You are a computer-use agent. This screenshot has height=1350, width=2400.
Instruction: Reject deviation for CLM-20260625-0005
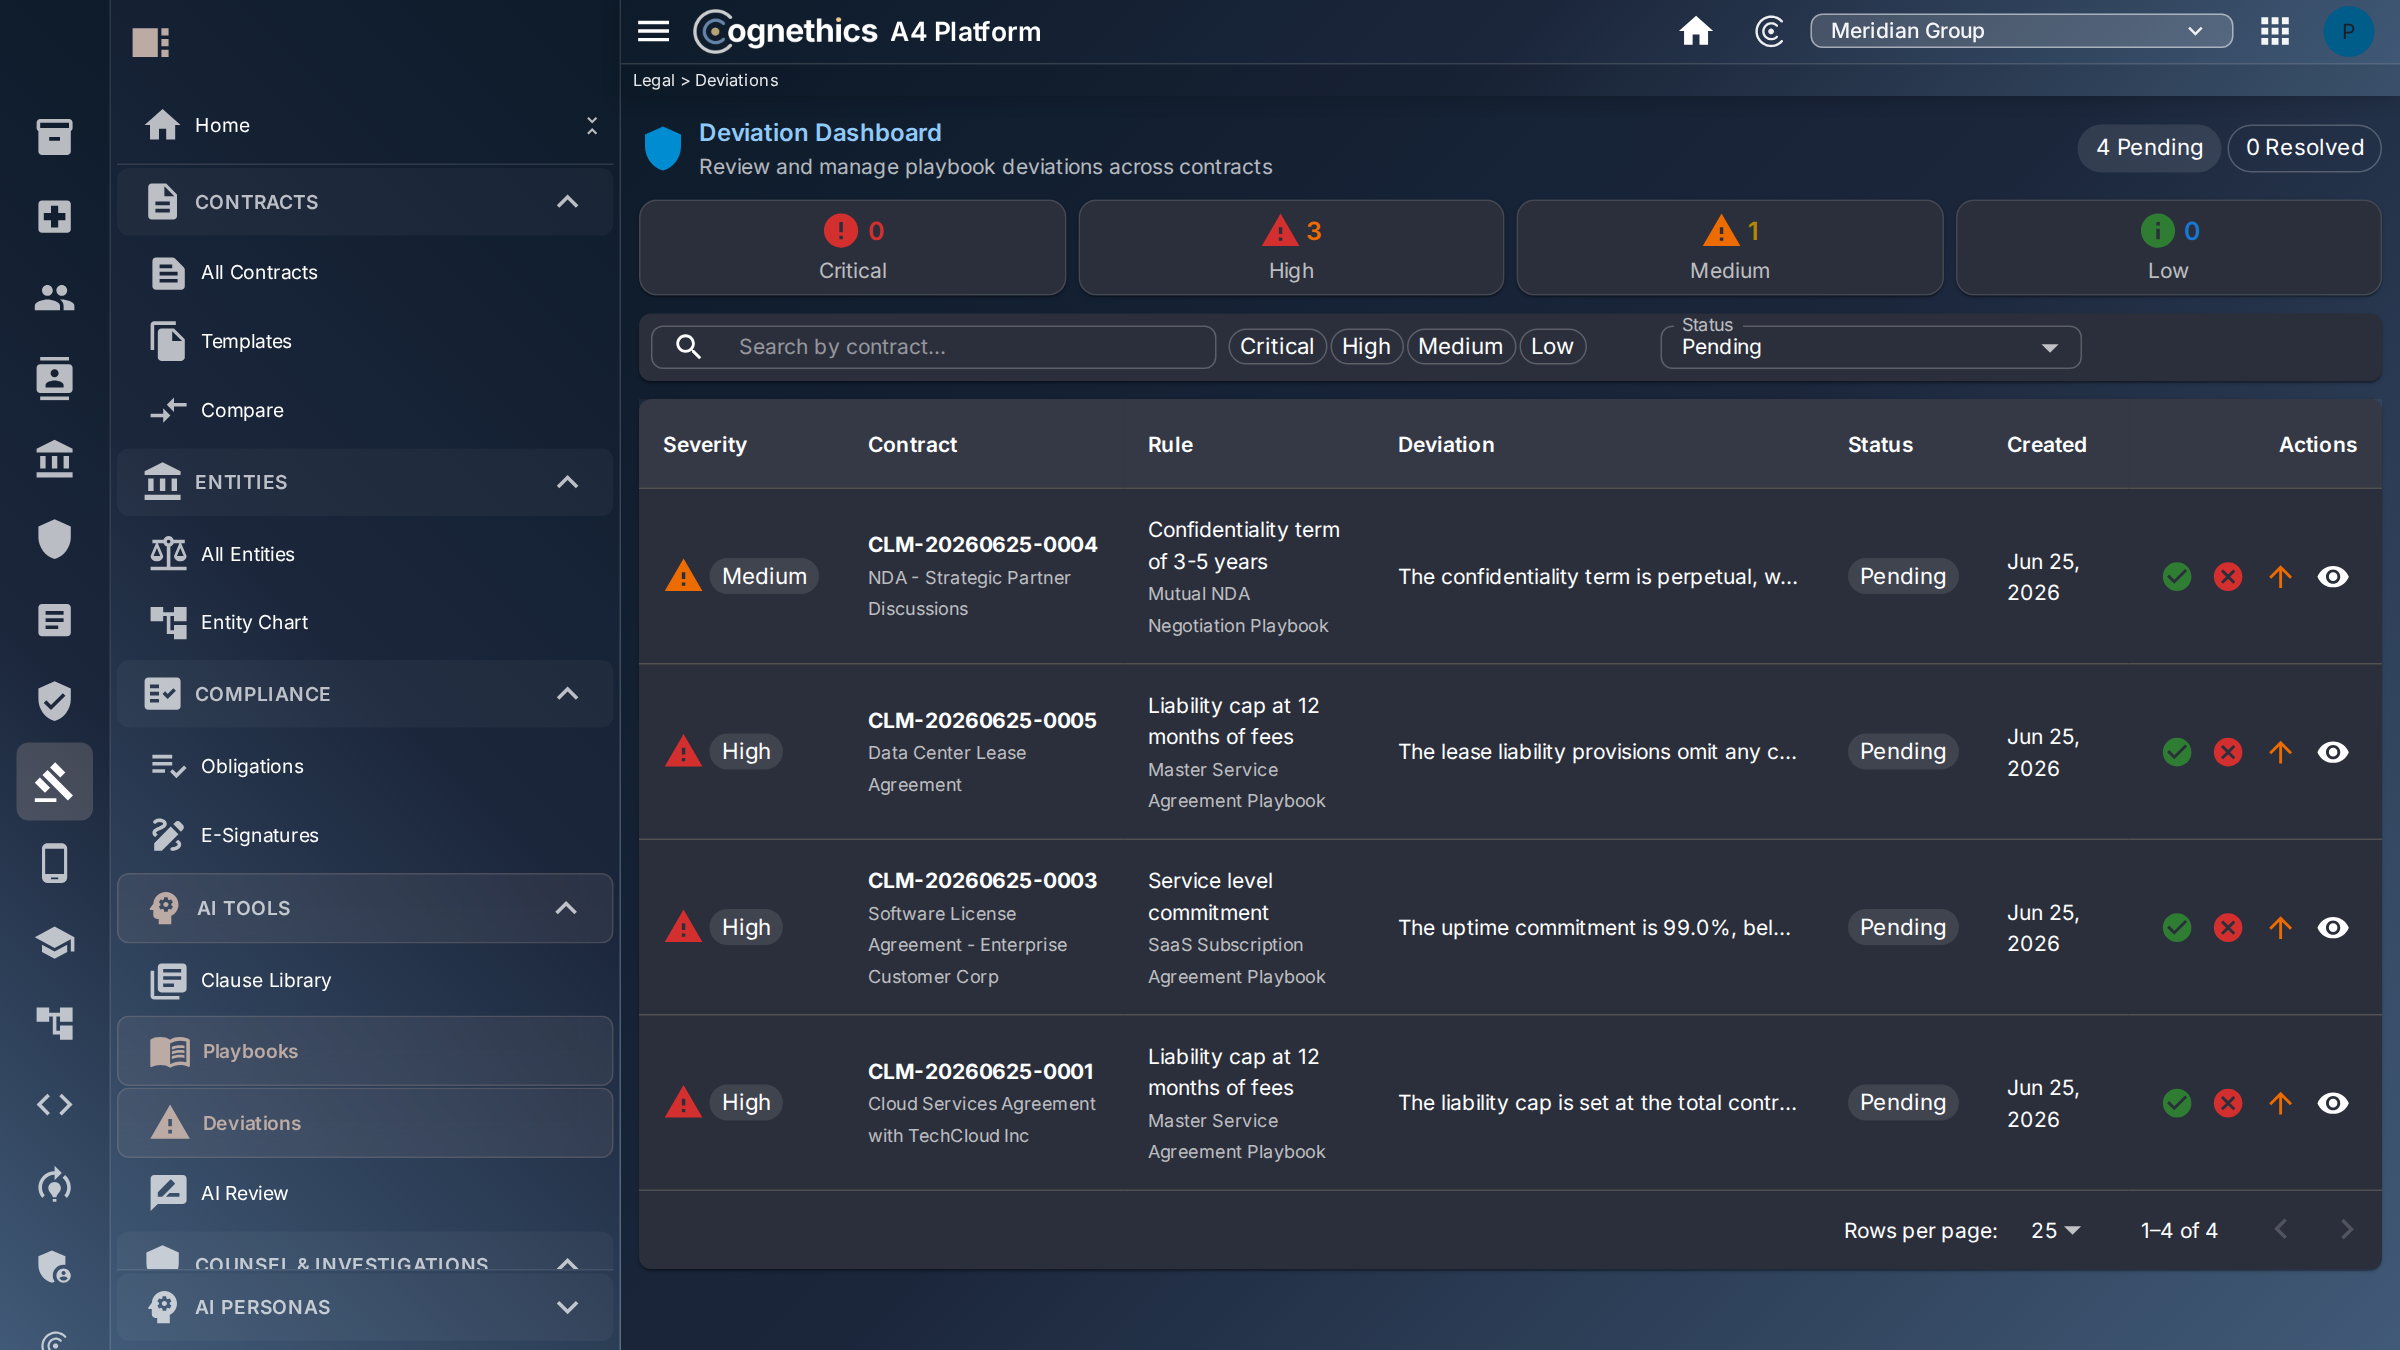coord(2228,752)
